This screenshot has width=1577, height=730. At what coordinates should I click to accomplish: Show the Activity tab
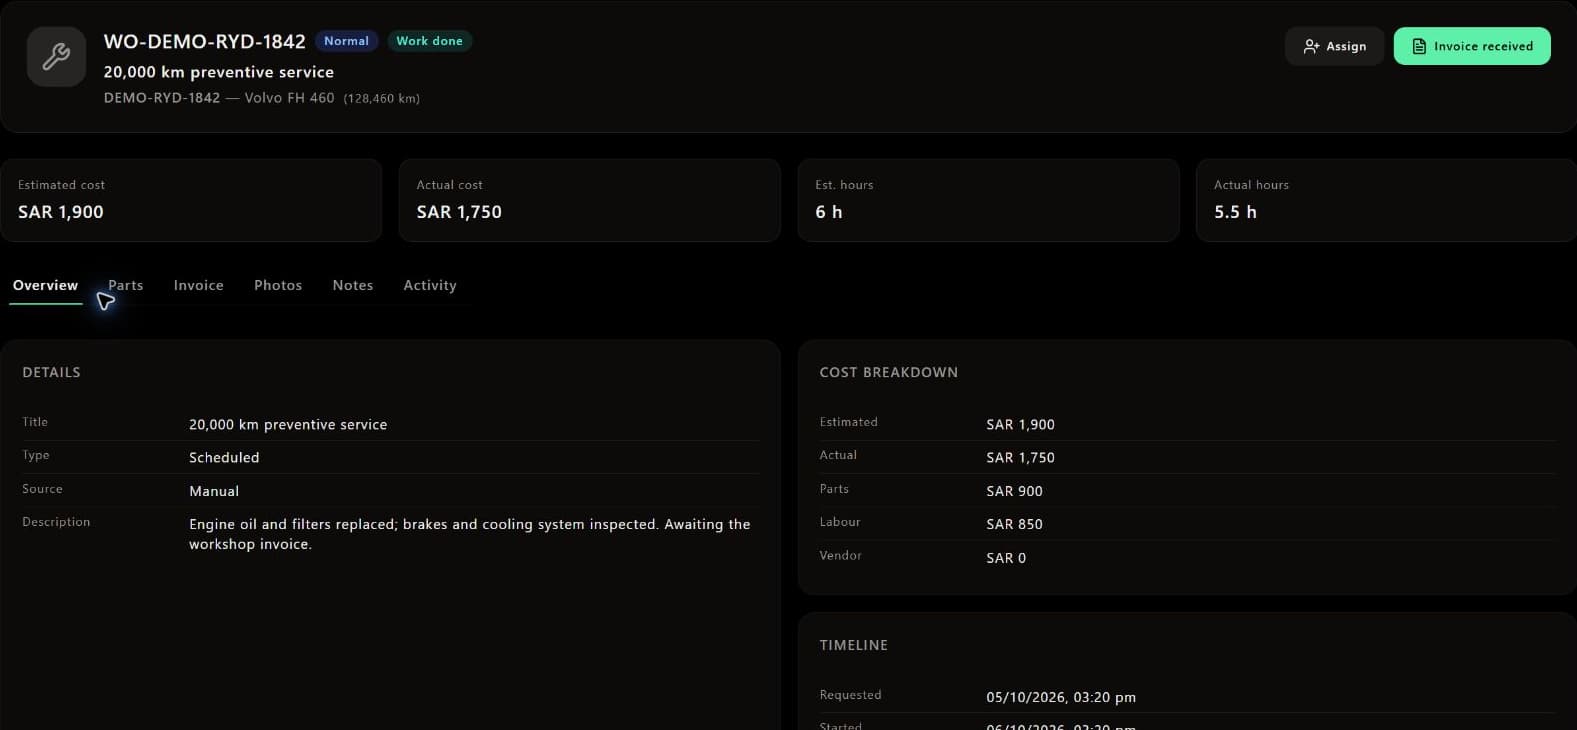coord(430,285)
